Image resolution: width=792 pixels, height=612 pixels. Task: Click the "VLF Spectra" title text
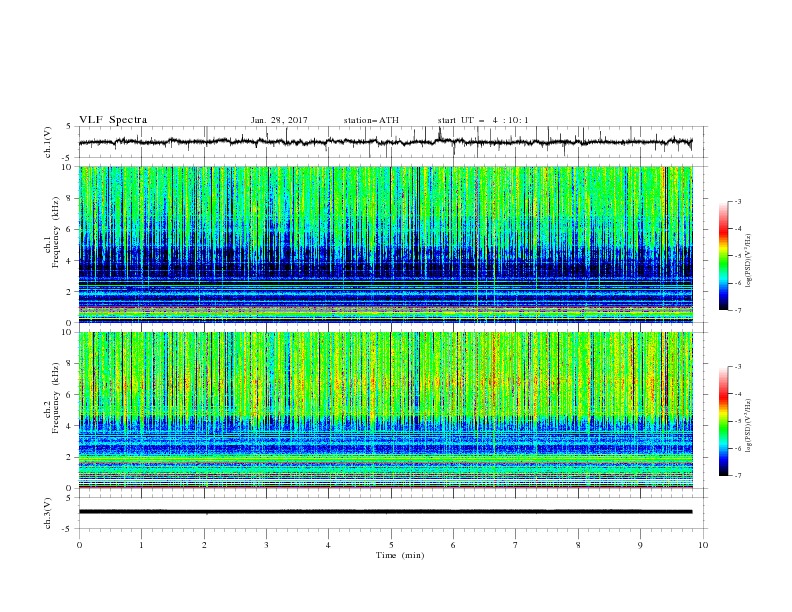pos(113,120)
